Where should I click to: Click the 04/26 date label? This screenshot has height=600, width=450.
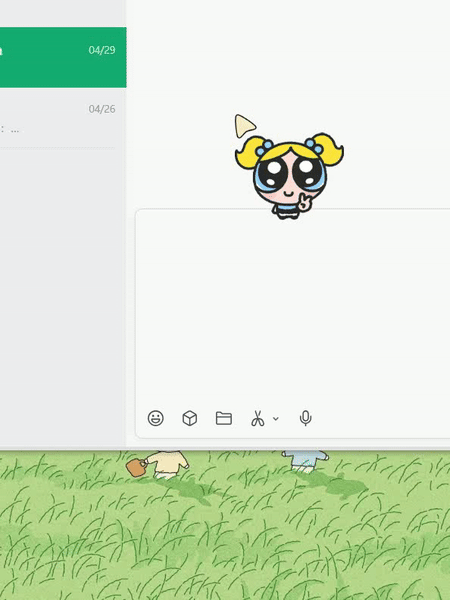point(102,109)
